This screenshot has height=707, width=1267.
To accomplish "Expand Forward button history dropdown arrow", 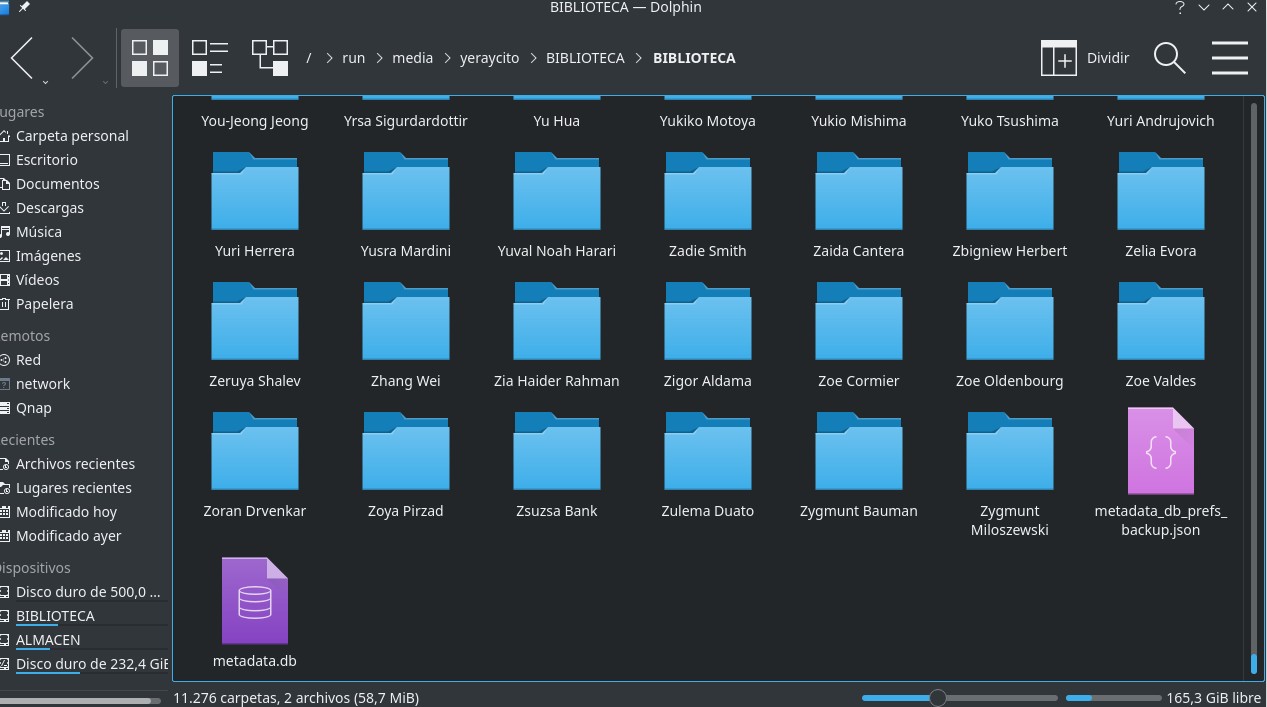I will 104,82.
